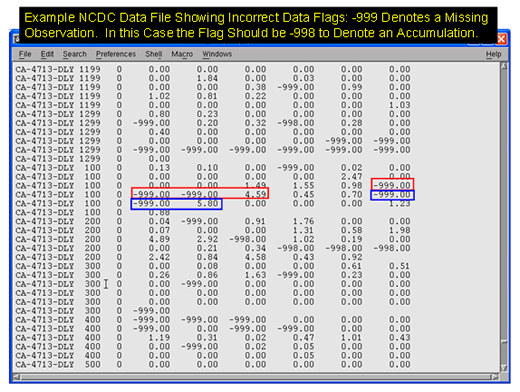Click the 2.47 value in the text
The height and width of the screenshot is (392, 520).
tap(351, 177)
